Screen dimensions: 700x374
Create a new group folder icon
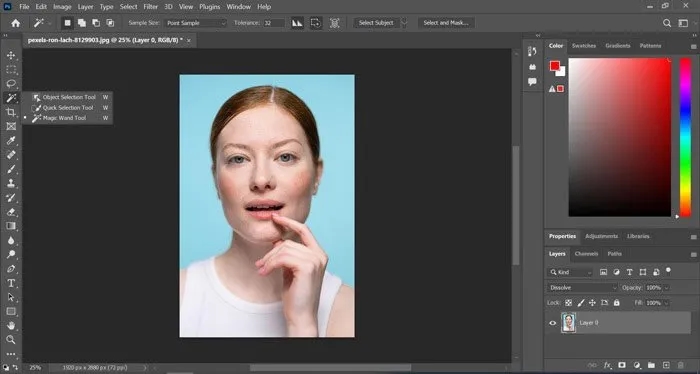(x=651, y=365)
